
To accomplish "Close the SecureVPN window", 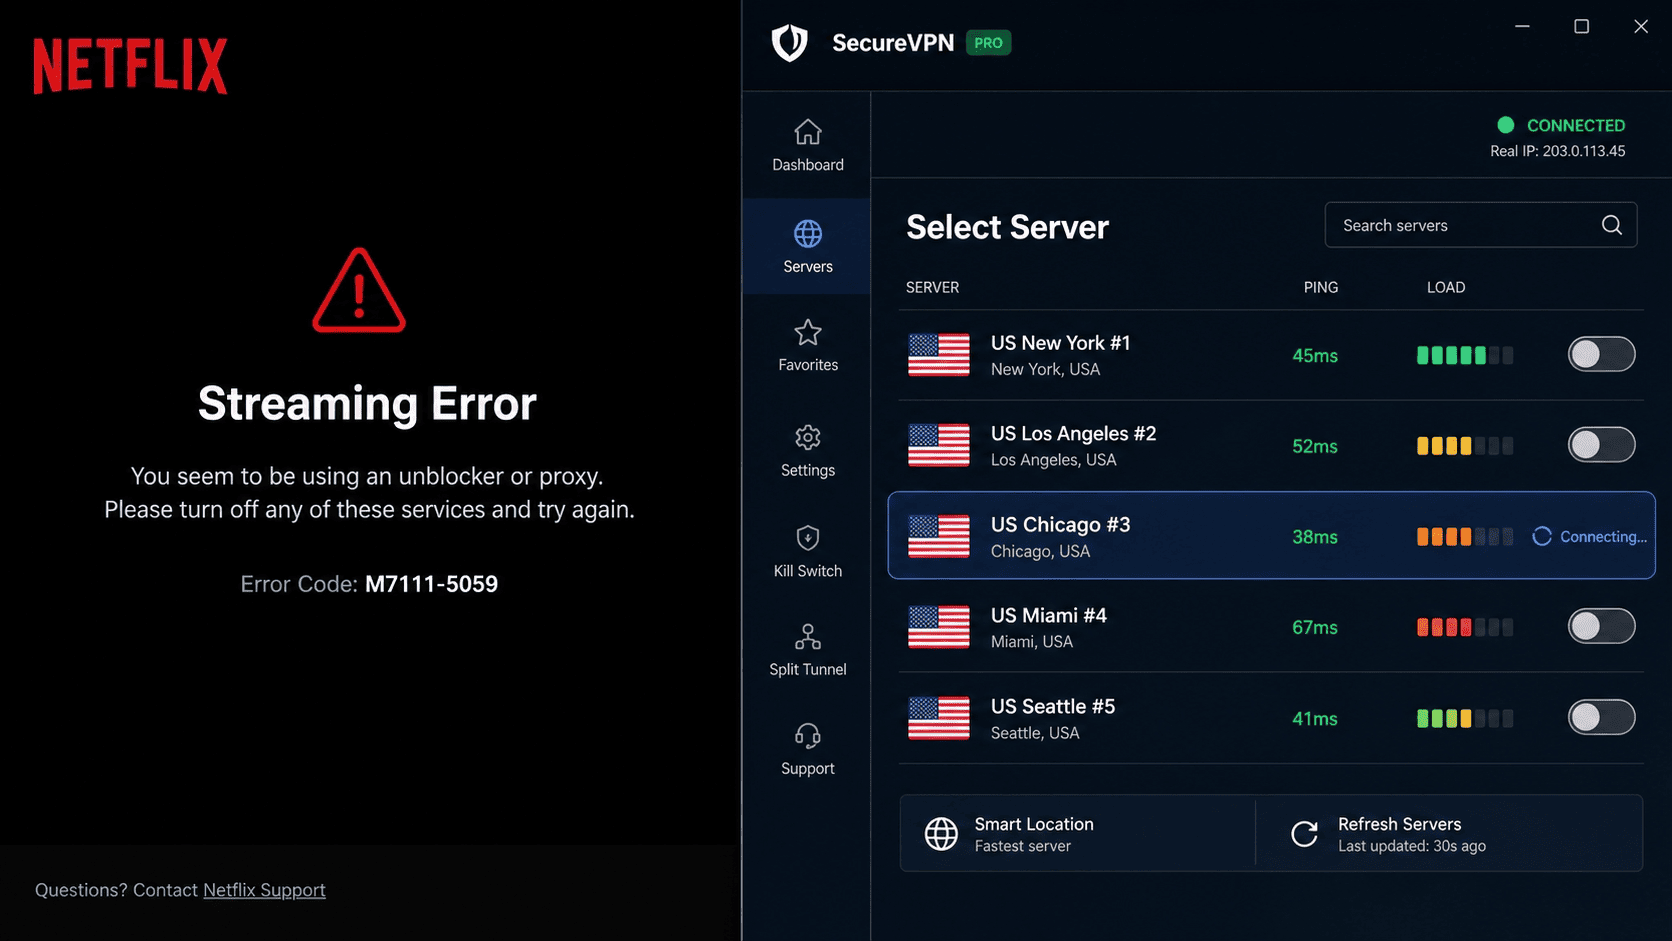I will click(1640, 26).
